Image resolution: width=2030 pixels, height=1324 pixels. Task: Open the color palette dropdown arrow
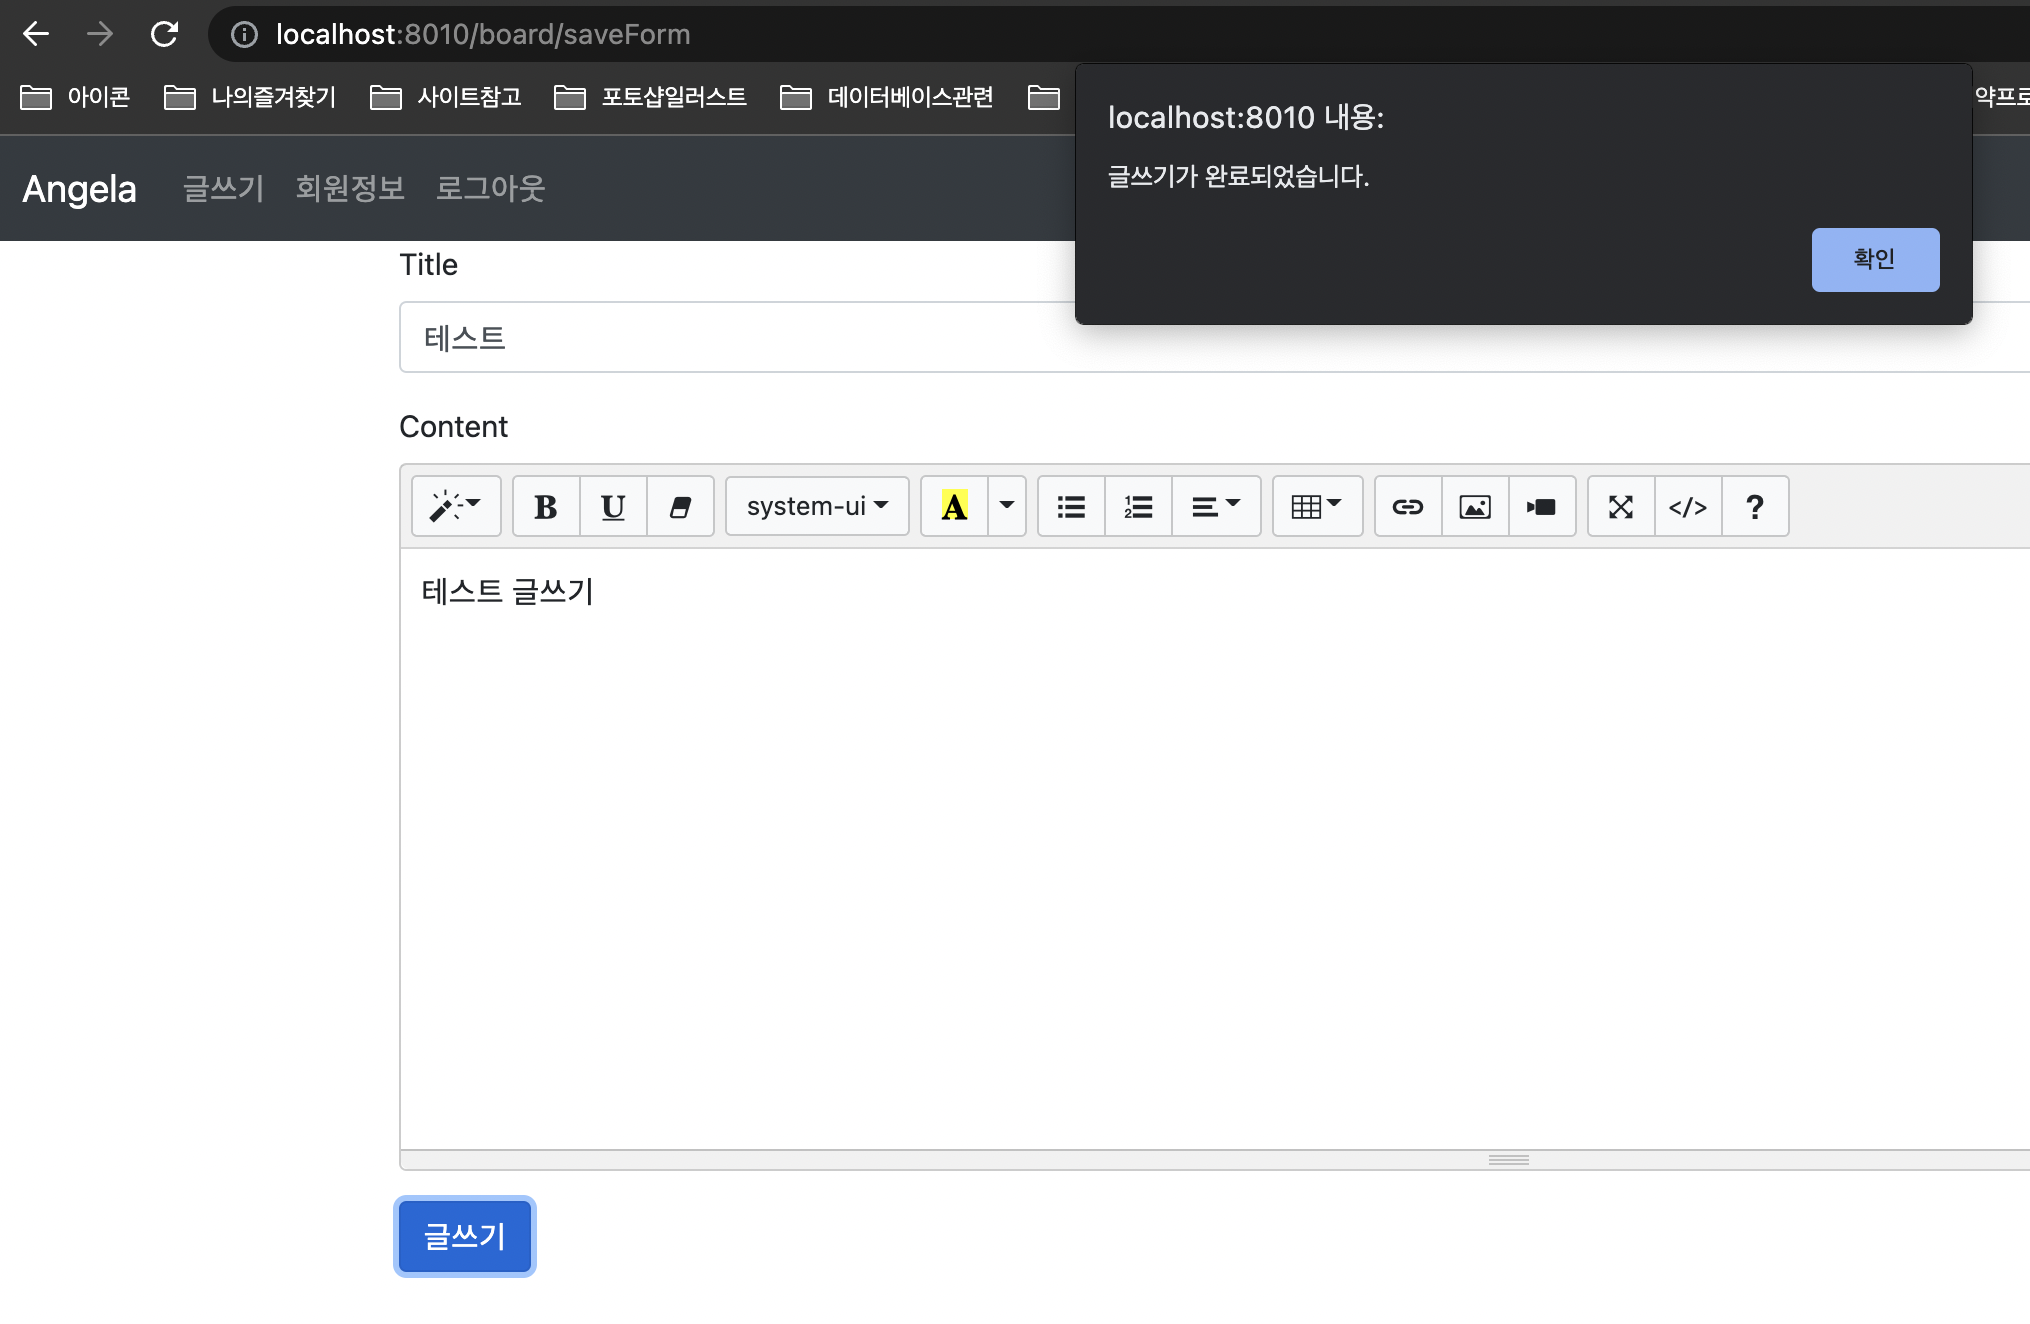click(x=1007, y=506)
